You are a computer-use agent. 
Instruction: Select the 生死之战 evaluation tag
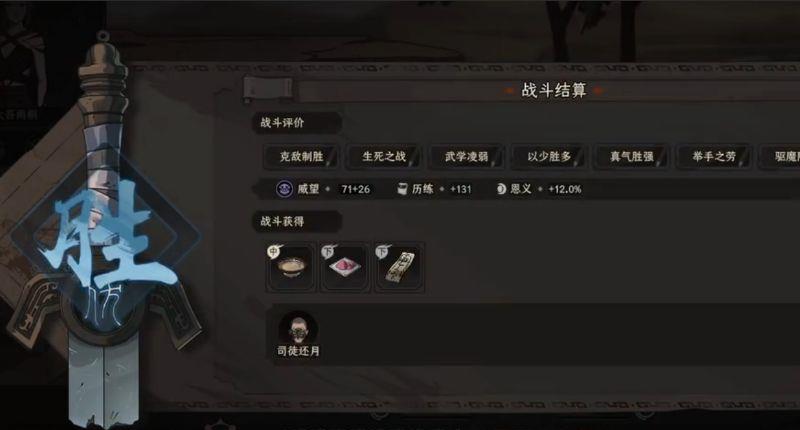[x=384, y=157]
